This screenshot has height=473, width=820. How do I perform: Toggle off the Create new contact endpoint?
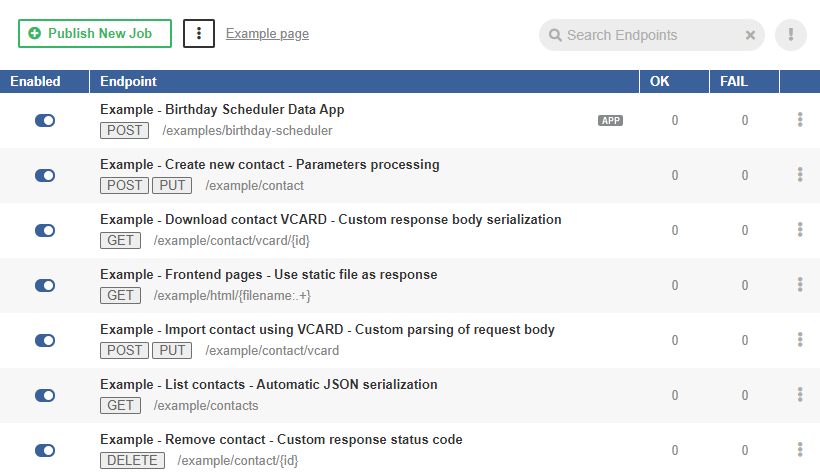pos(45,175)
